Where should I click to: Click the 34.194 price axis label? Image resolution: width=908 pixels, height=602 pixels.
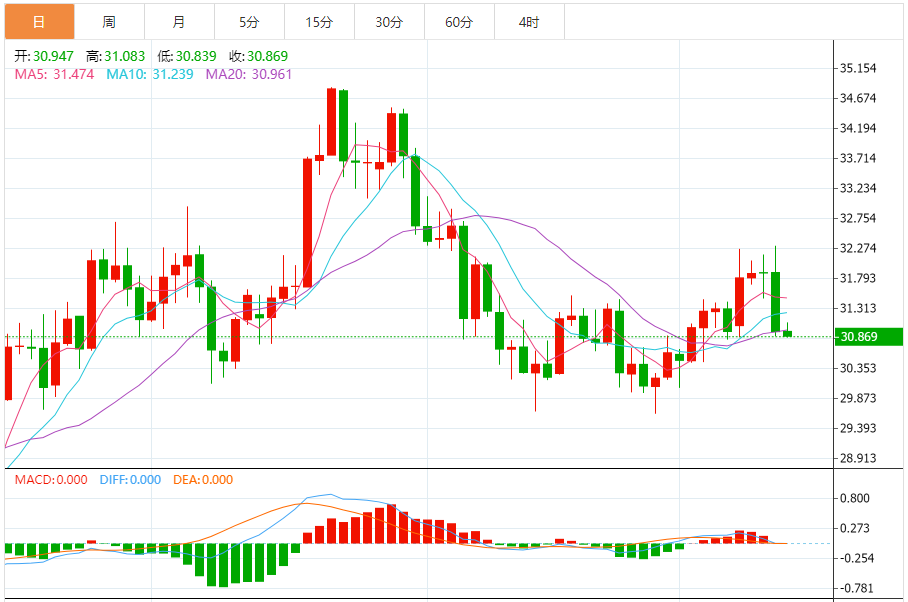pyautogui.click(x=858, y=129)
